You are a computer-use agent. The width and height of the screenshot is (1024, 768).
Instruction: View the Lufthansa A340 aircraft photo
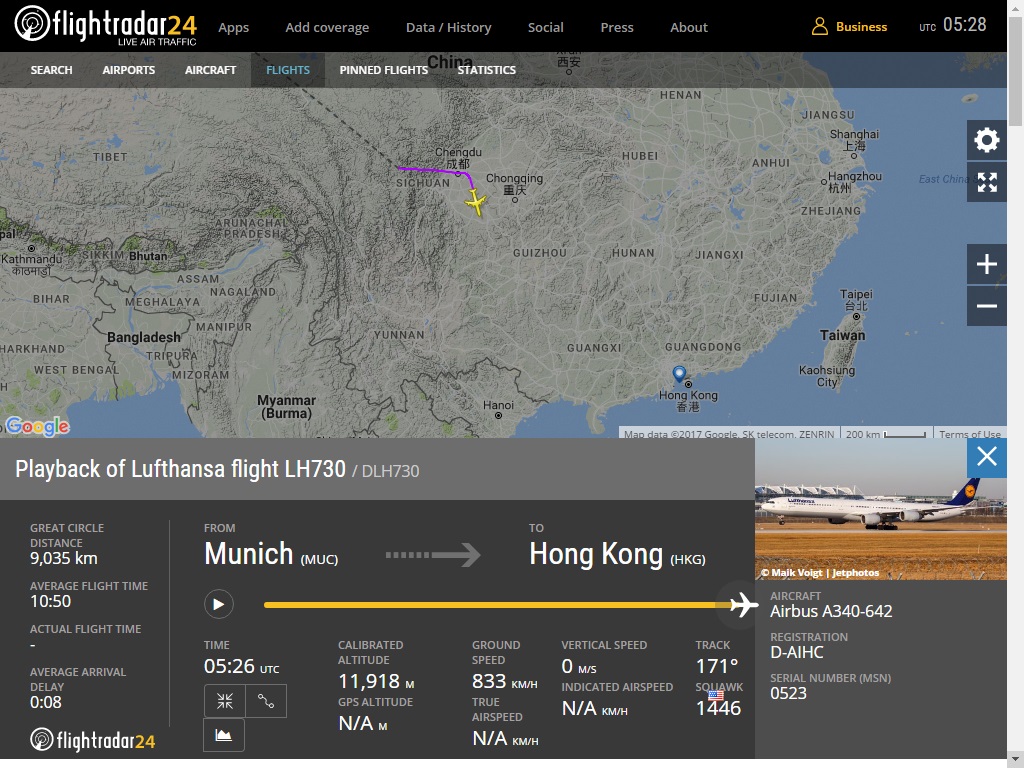pos(880,509)
